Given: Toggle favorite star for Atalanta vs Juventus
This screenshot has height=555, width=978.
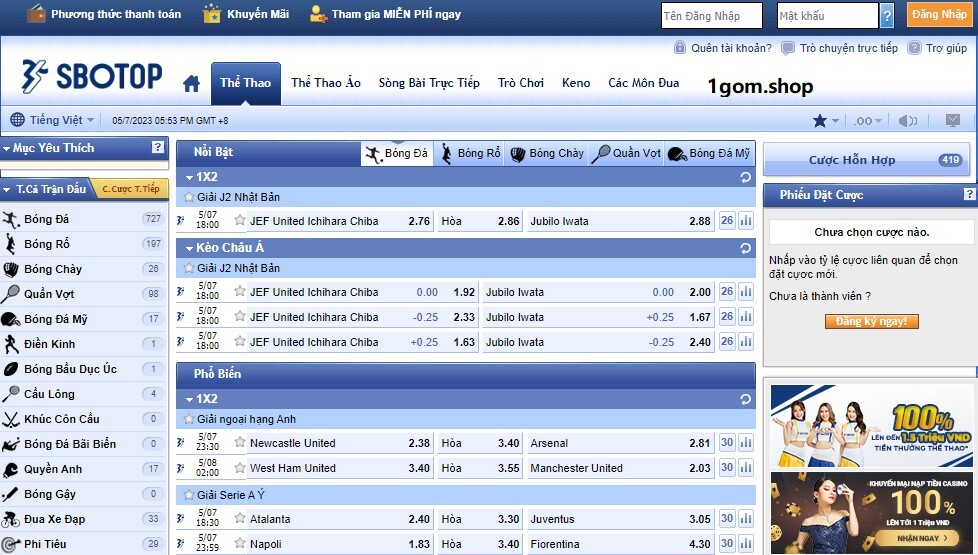Looking at the screenshot, I should click(240, 519).
